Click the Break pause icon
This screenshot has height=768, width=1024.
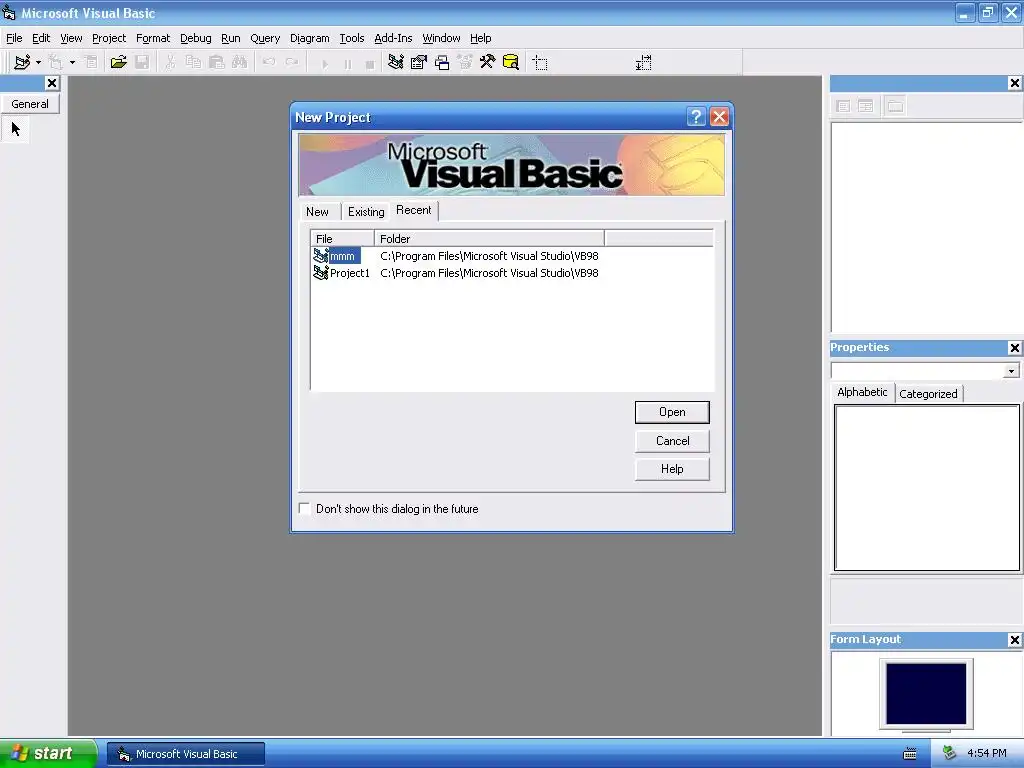click(347, 63)
